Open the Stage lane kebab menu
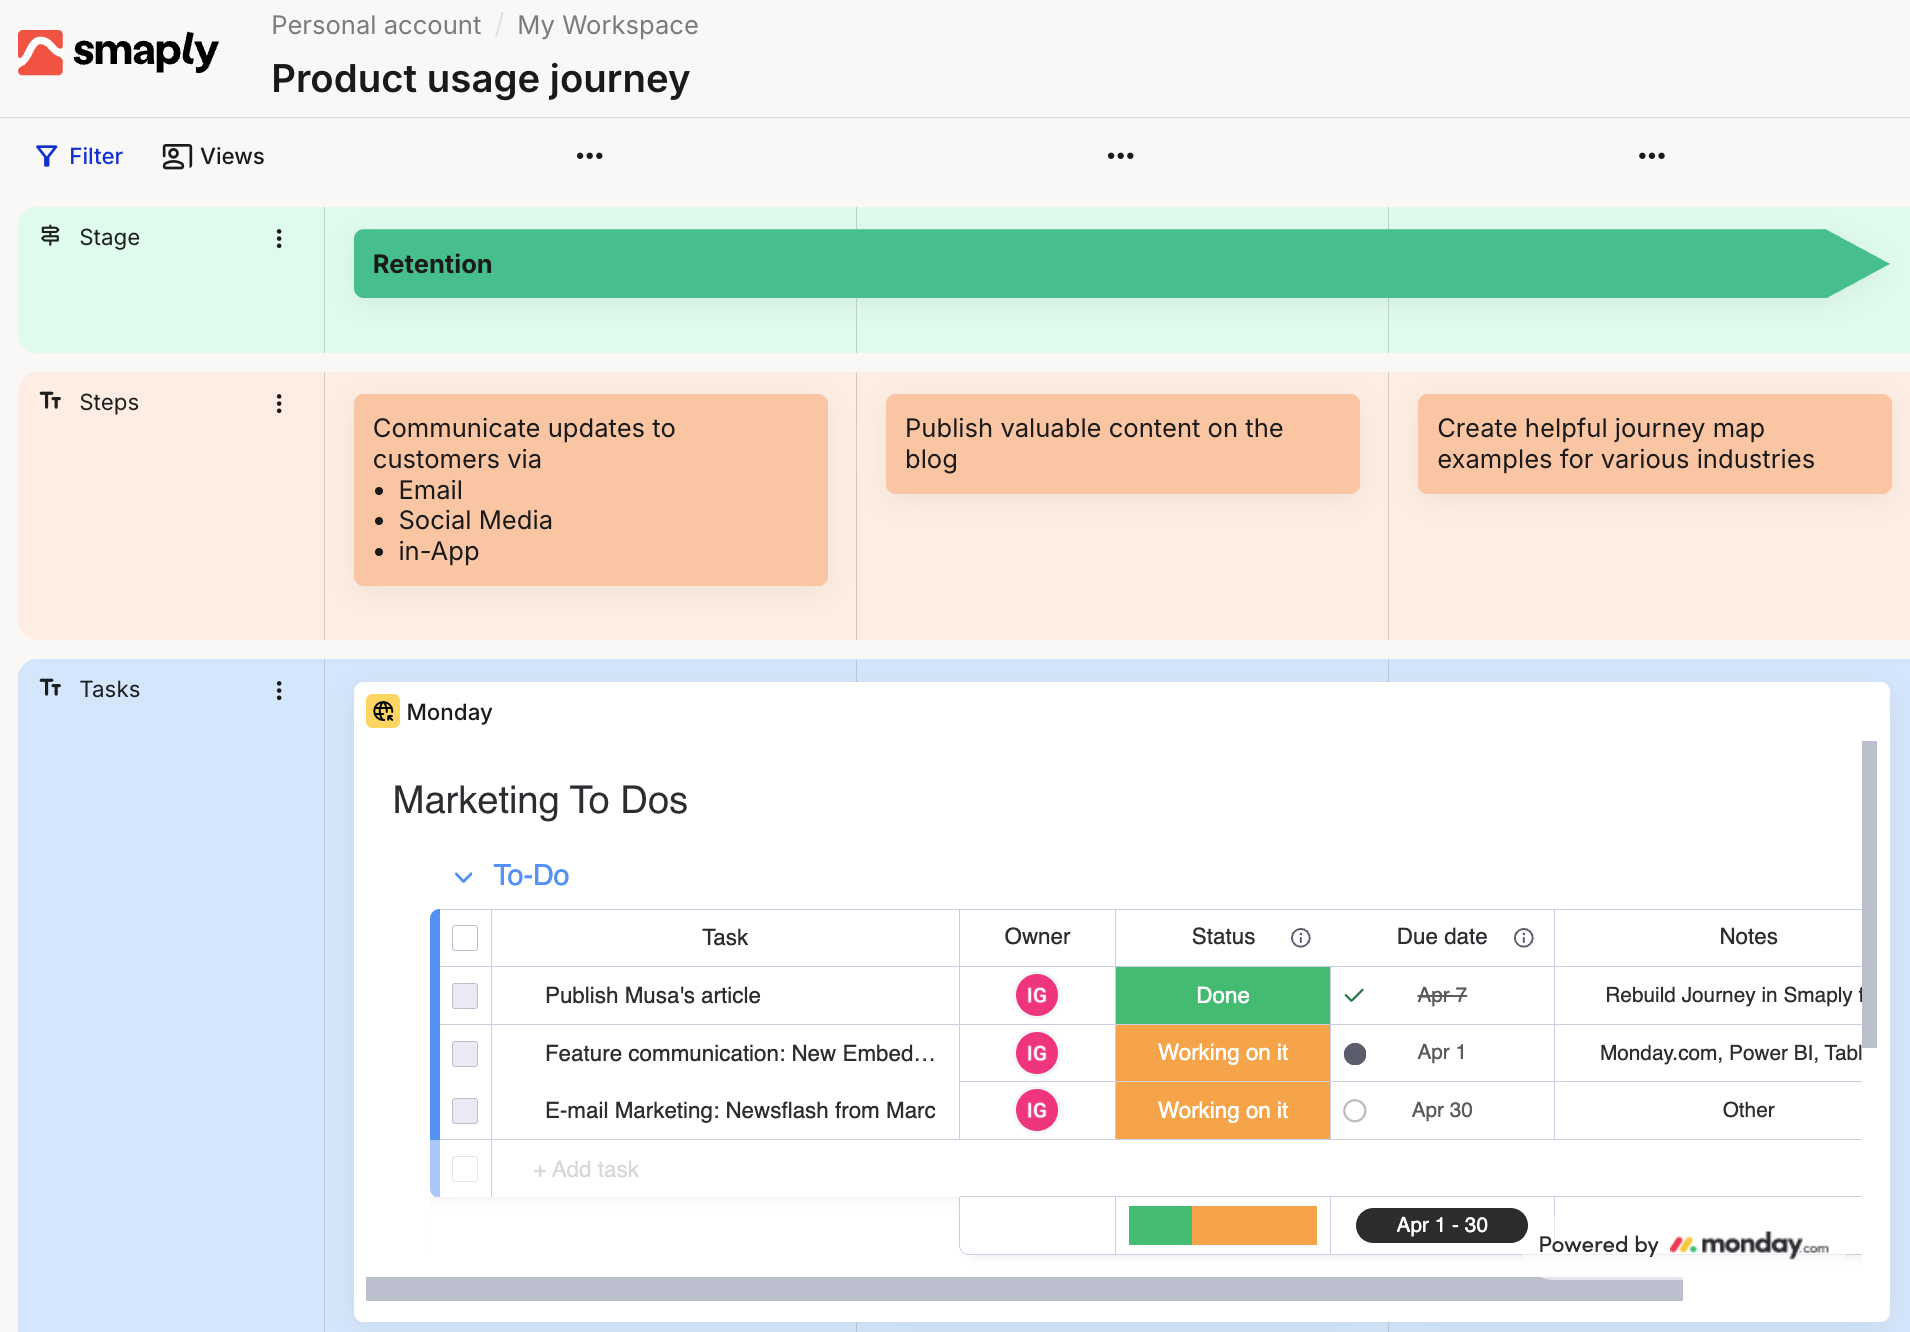Screen dimensions: 1910x1332 point(279,238)
